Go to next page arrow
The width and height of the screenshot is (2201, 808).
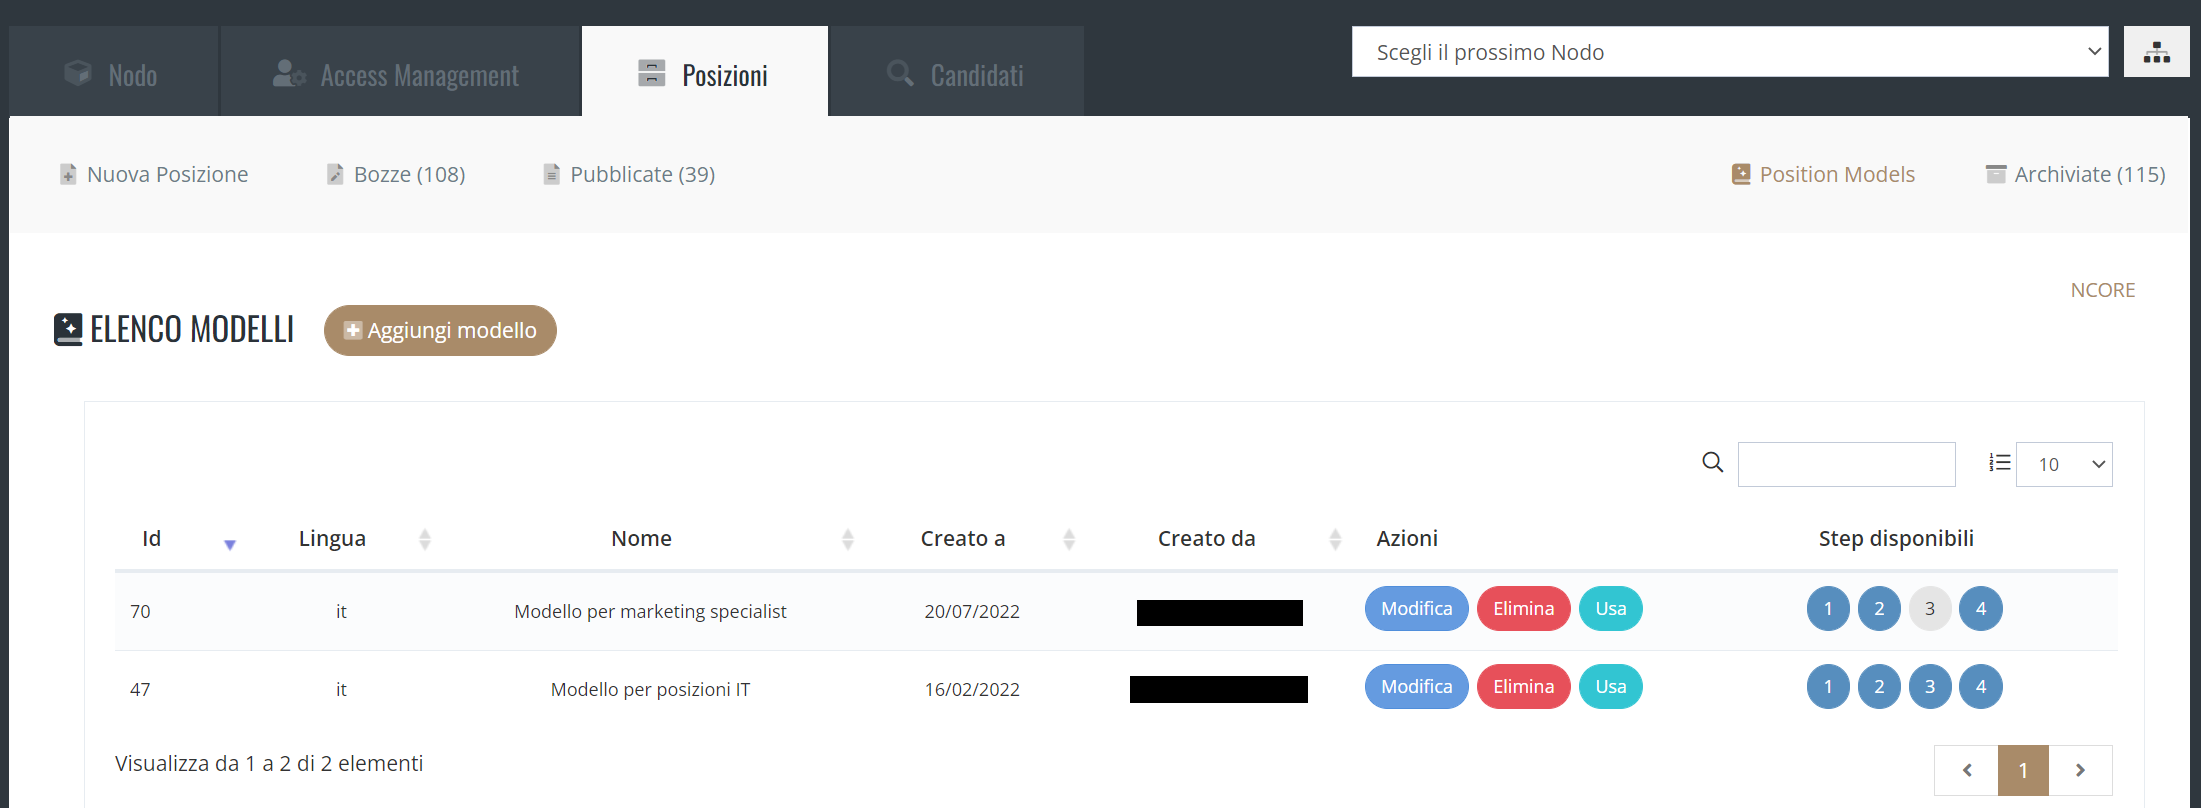pos(2080,770)
